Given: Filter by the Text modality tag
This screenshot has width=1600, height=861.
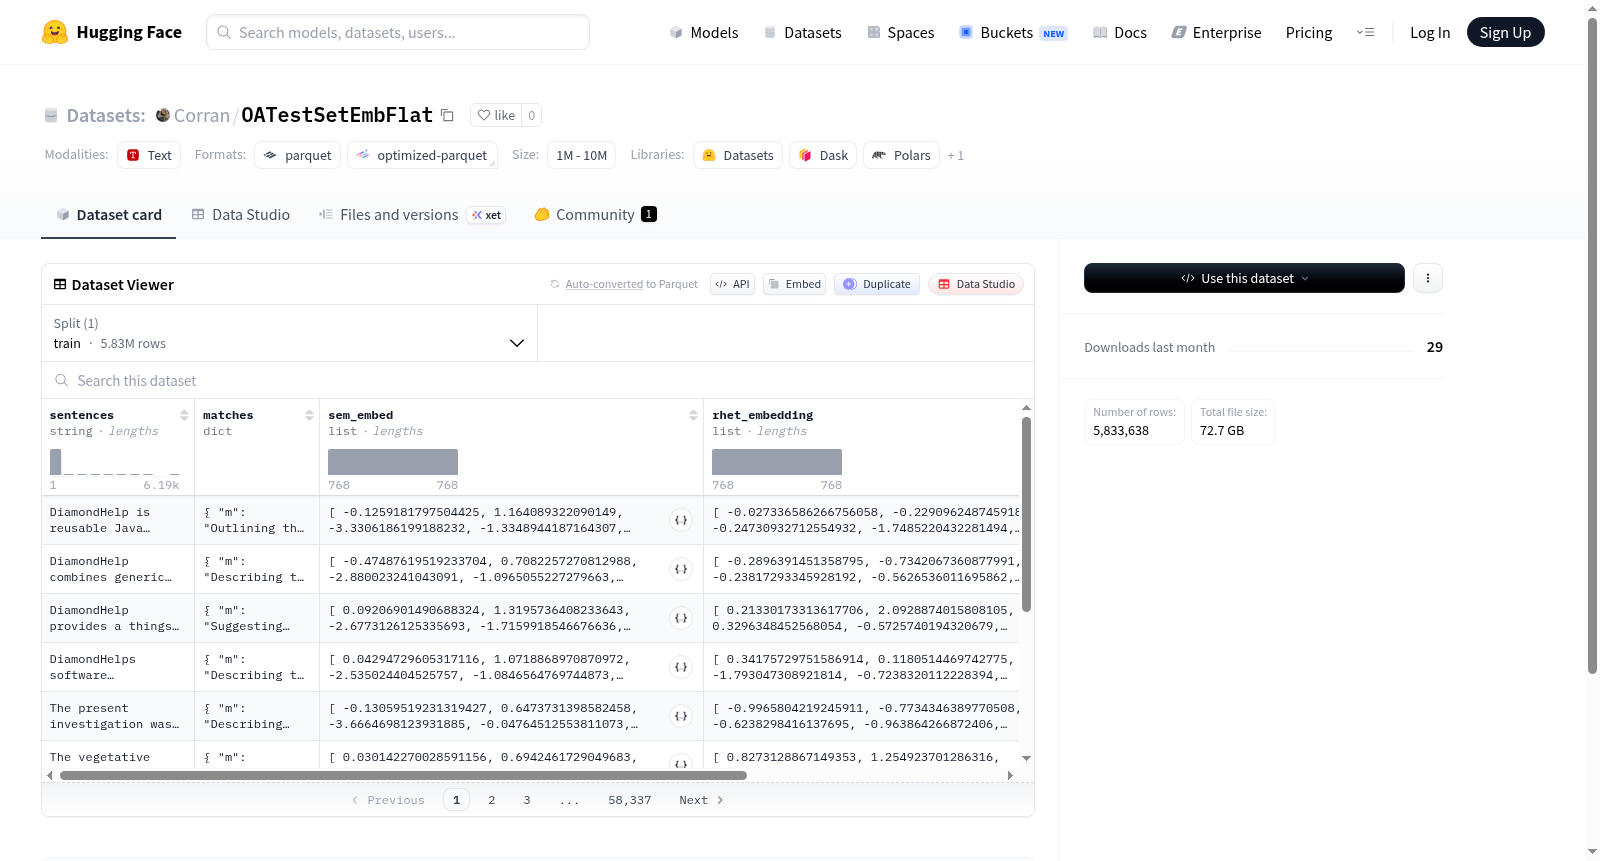Looking at the screenshot, I should click(149, 155).
